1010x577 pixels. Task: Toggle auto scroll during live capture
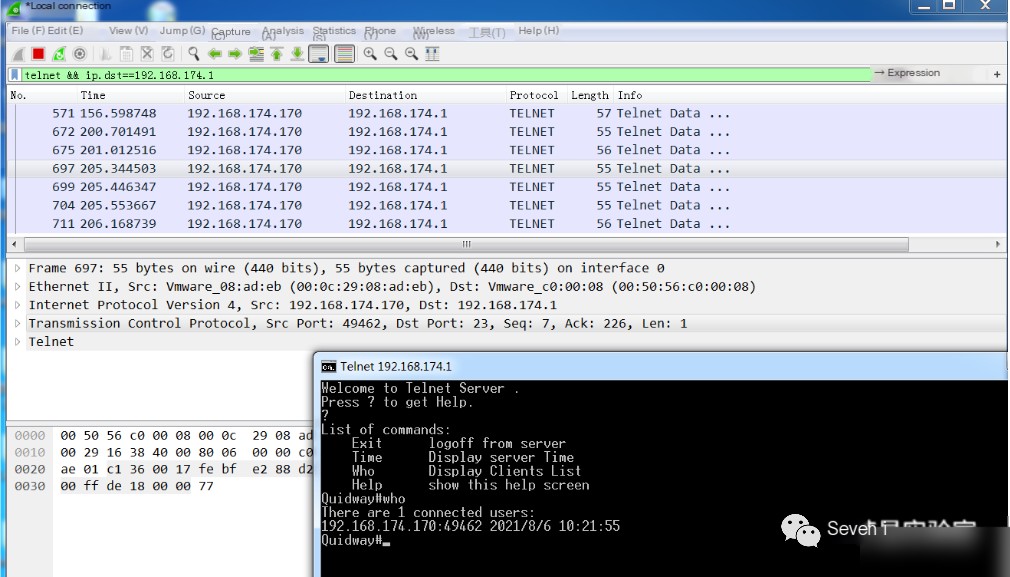point(319,54)
